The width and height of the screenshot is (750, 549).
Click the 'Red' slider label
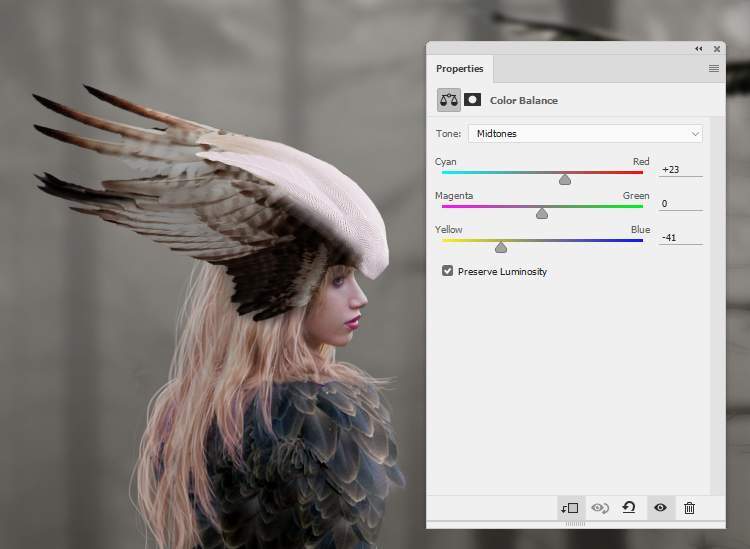point(641,162)
